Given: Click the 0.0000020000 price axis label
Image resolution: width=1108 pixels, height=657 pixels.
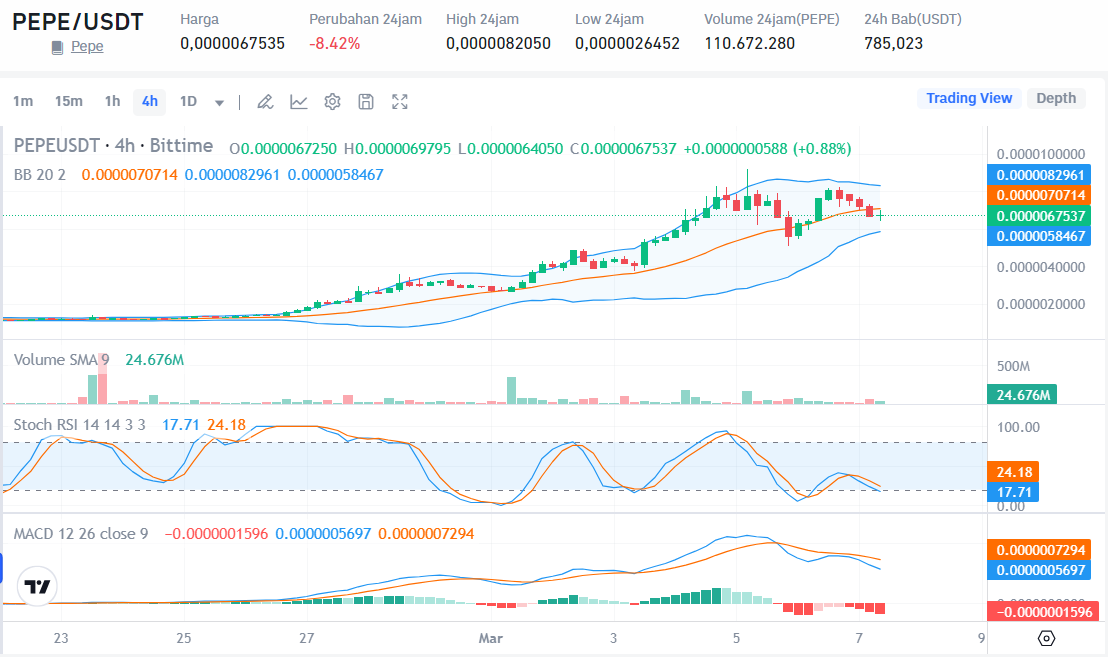Looking at the screenshot, I should 1041,304.
